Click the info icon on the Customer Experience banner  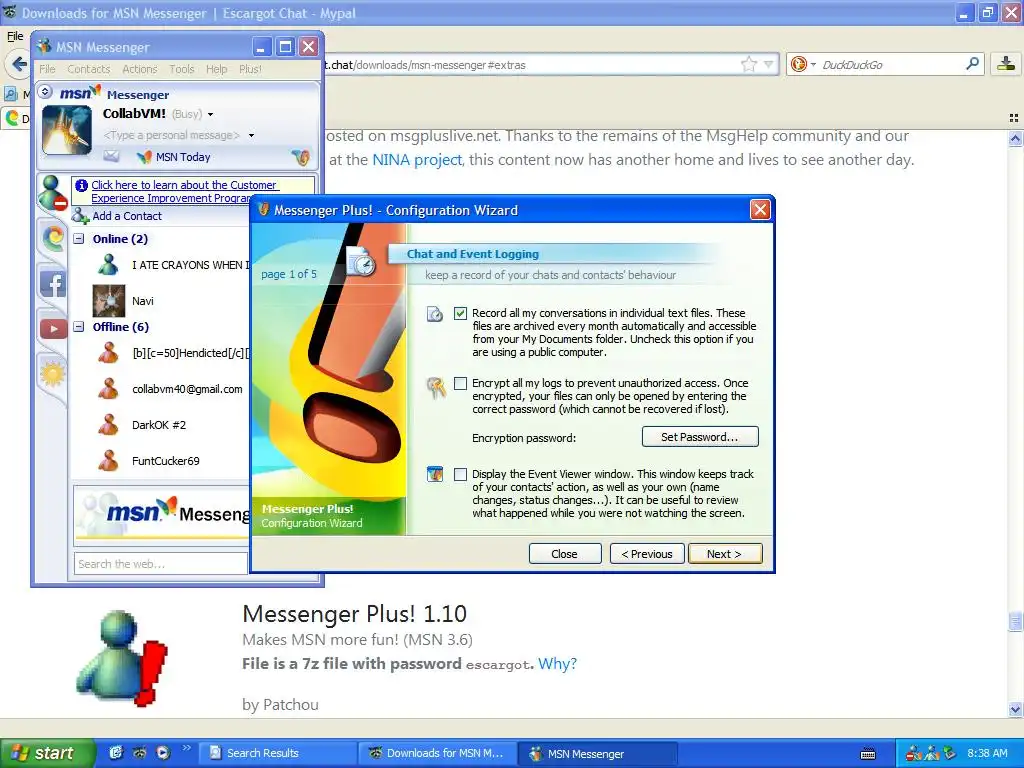[x=82, y=185]
